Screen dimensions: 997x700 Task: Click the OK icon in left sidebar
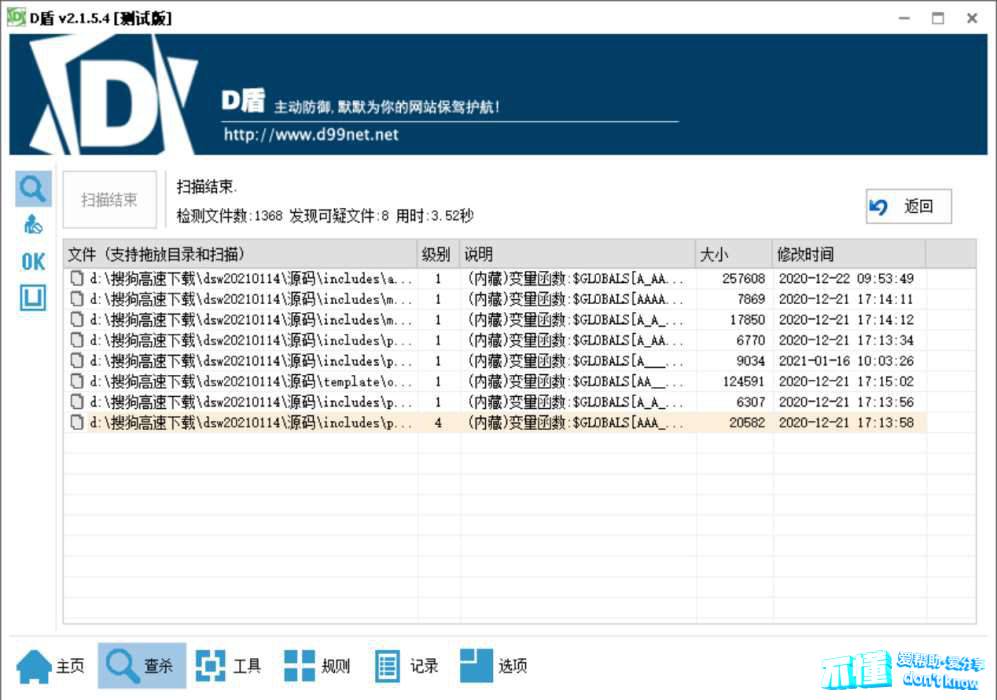(x=33, y=261)
